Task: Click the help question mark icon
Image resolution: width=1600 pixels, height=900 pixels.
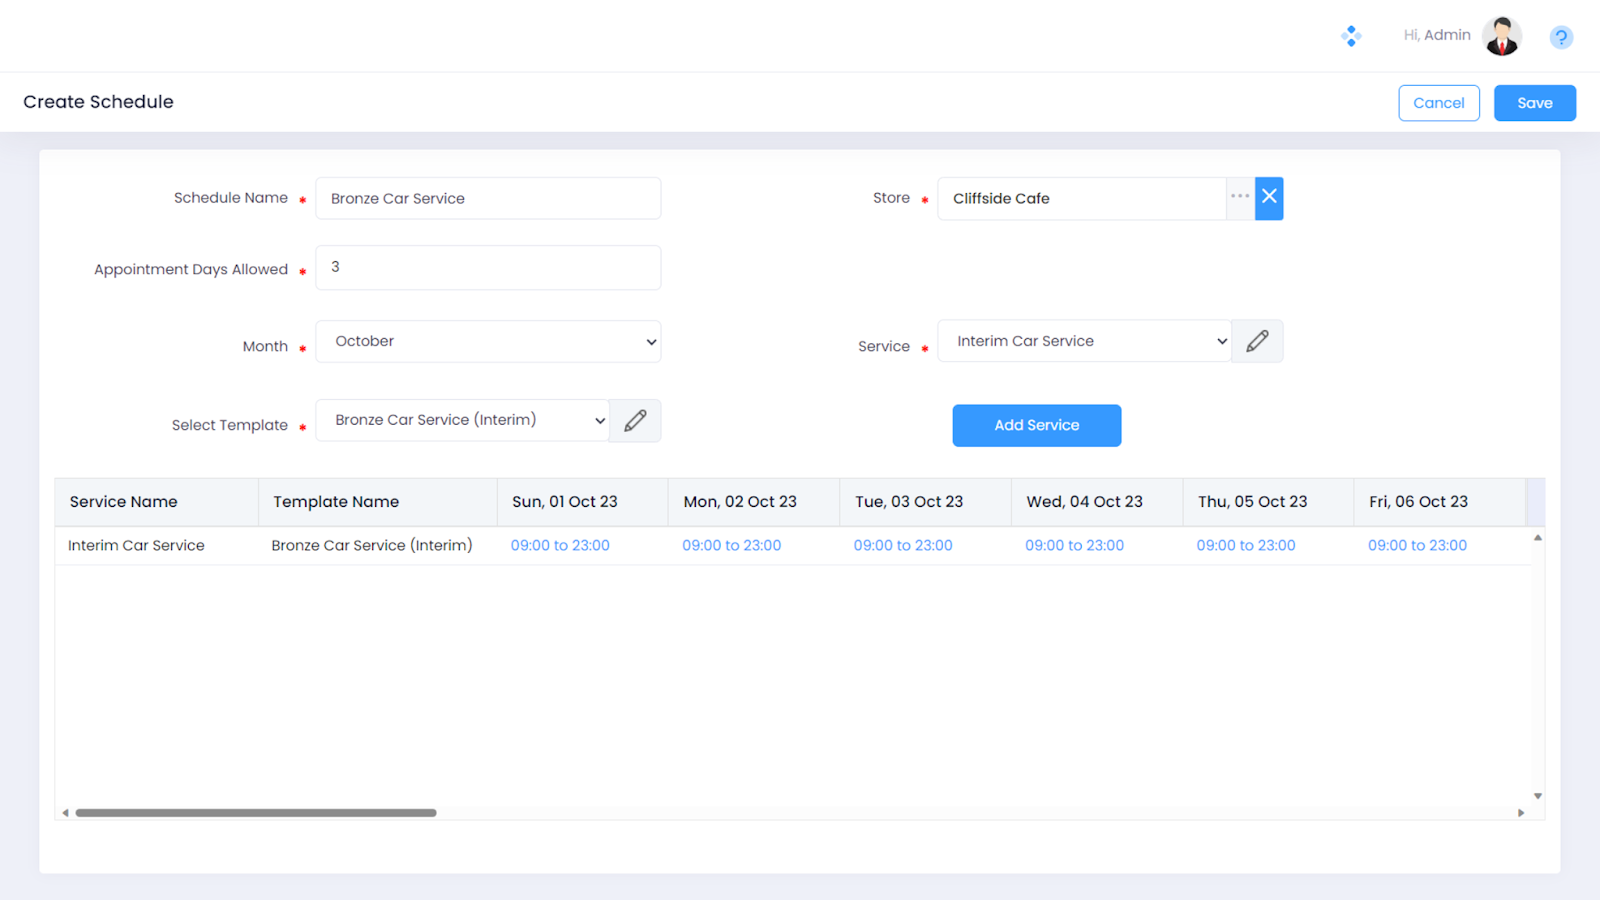Action: pos(1560,37)
